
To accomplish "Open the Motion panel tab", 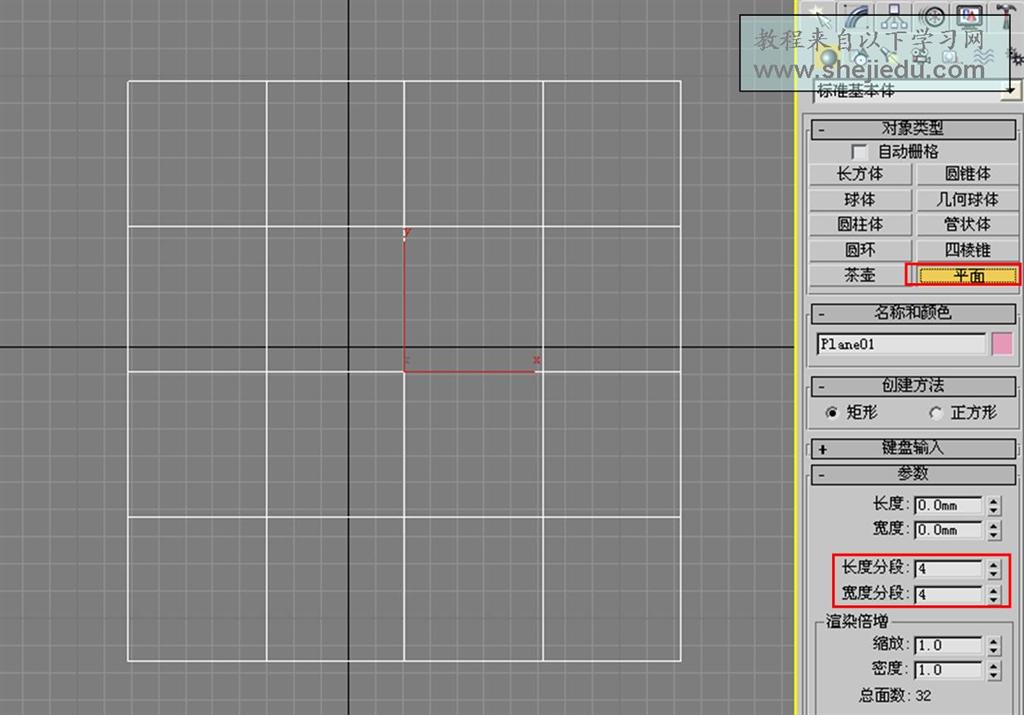I will click(932, 15).
